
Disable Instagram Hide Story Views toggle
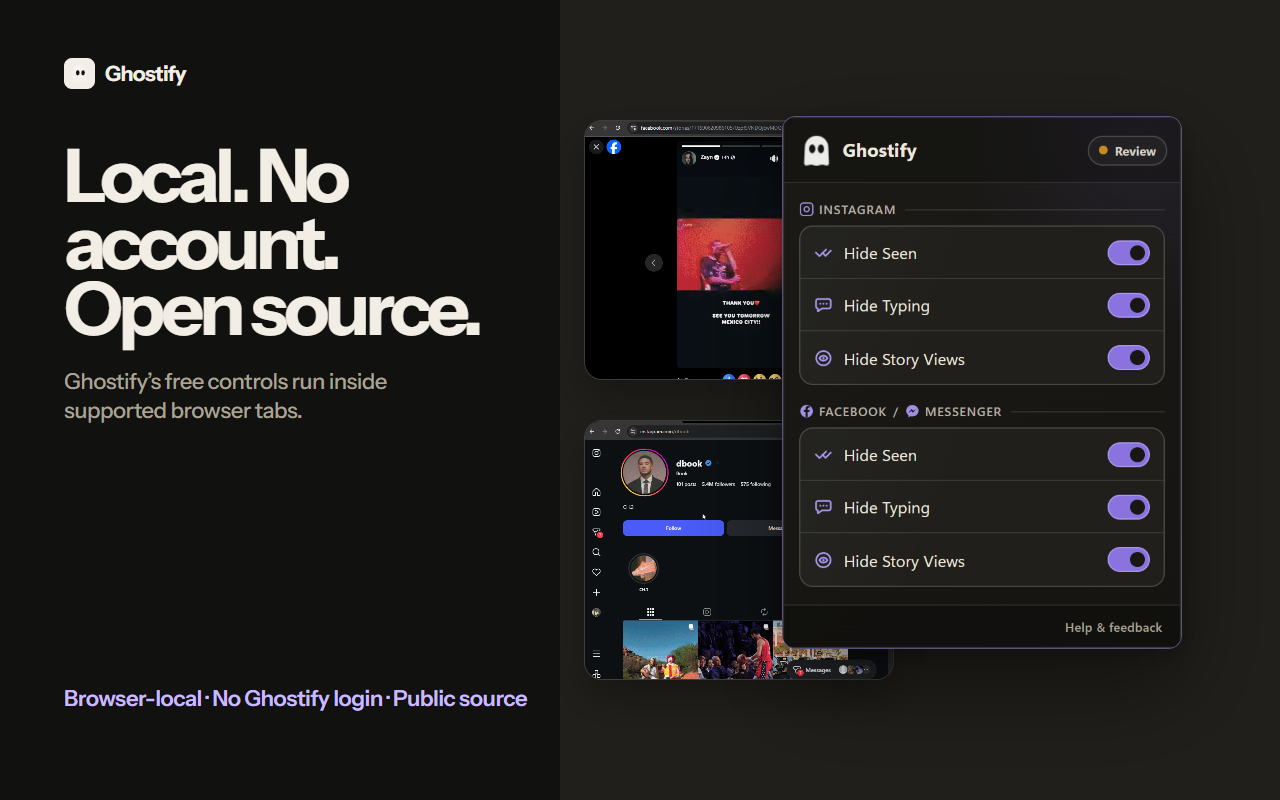point(1128,358)
